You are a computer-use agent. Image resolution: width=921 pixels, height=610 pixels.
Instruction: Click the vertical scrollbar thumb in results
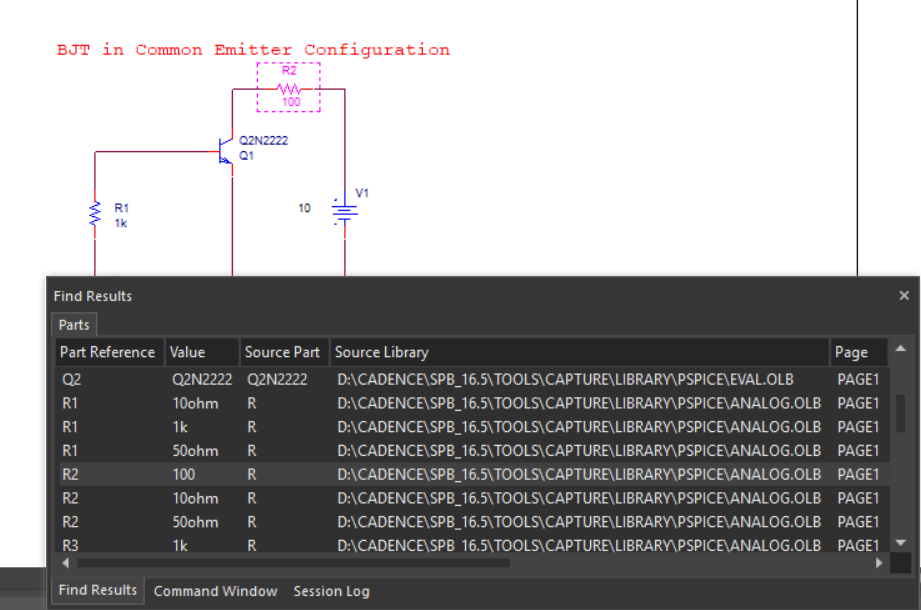pyautogui.click(x=900, y=412)
